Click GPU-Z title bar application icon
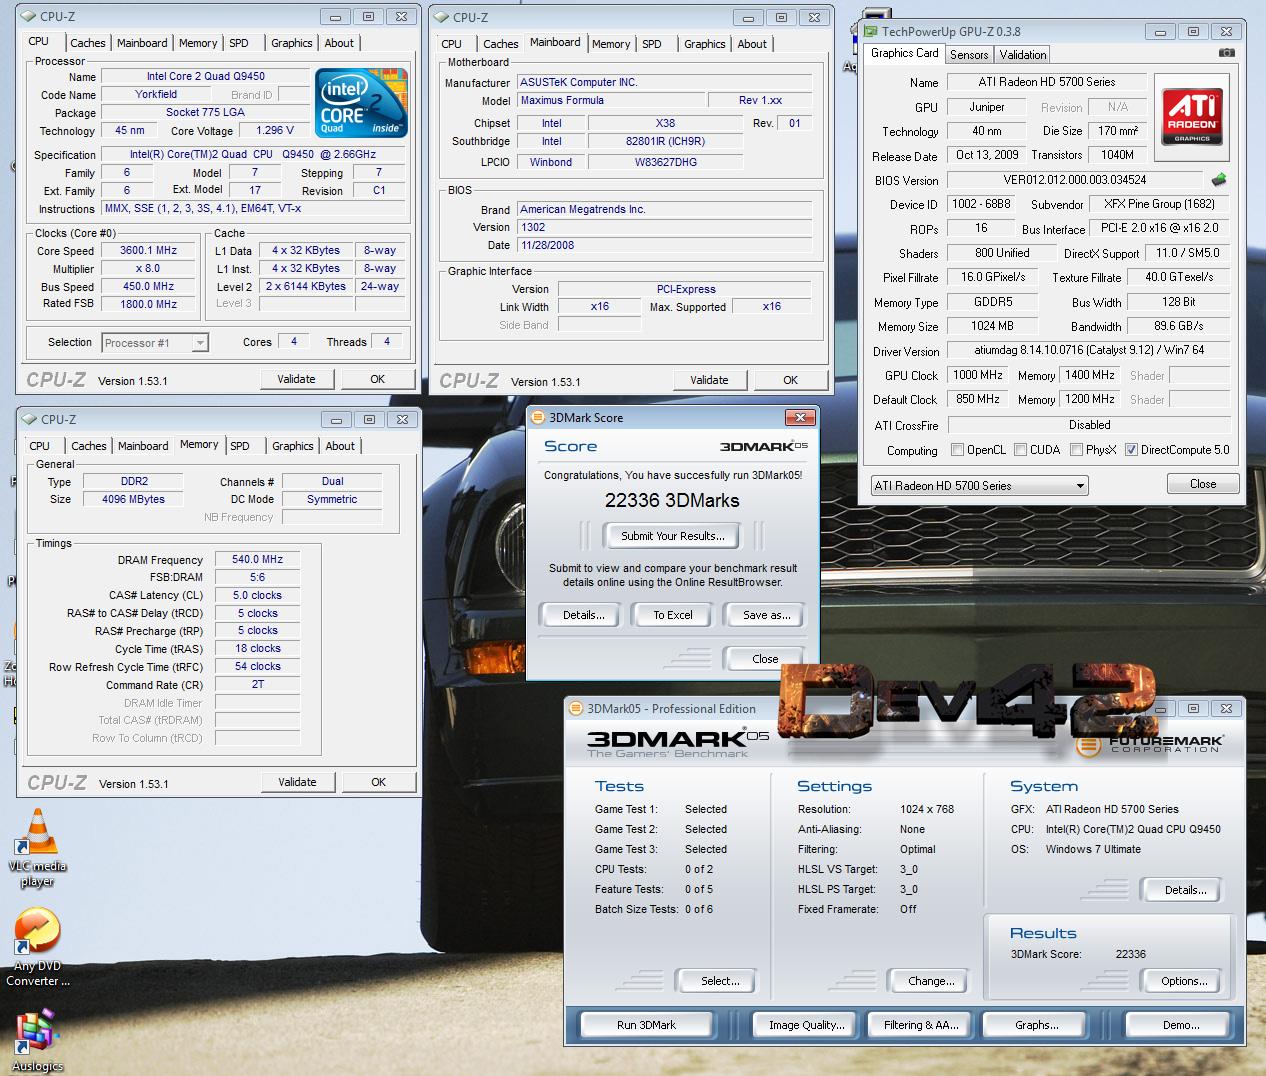Viewport: 1266px width, 1076px height. [x=871, y=32]
